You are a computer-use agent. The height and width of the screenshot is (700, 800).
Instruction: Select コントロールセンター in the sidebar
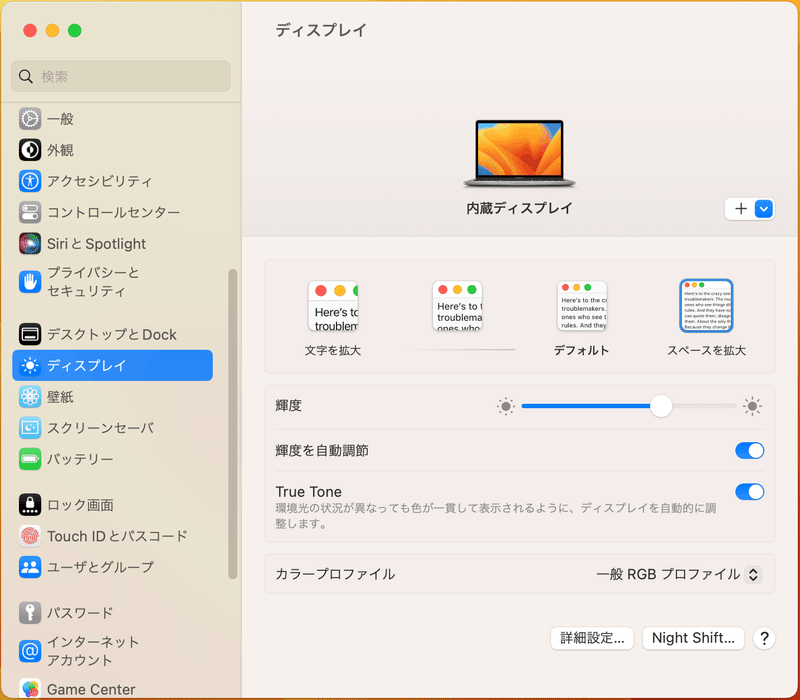pyautogui.click(x=112, y=212)
